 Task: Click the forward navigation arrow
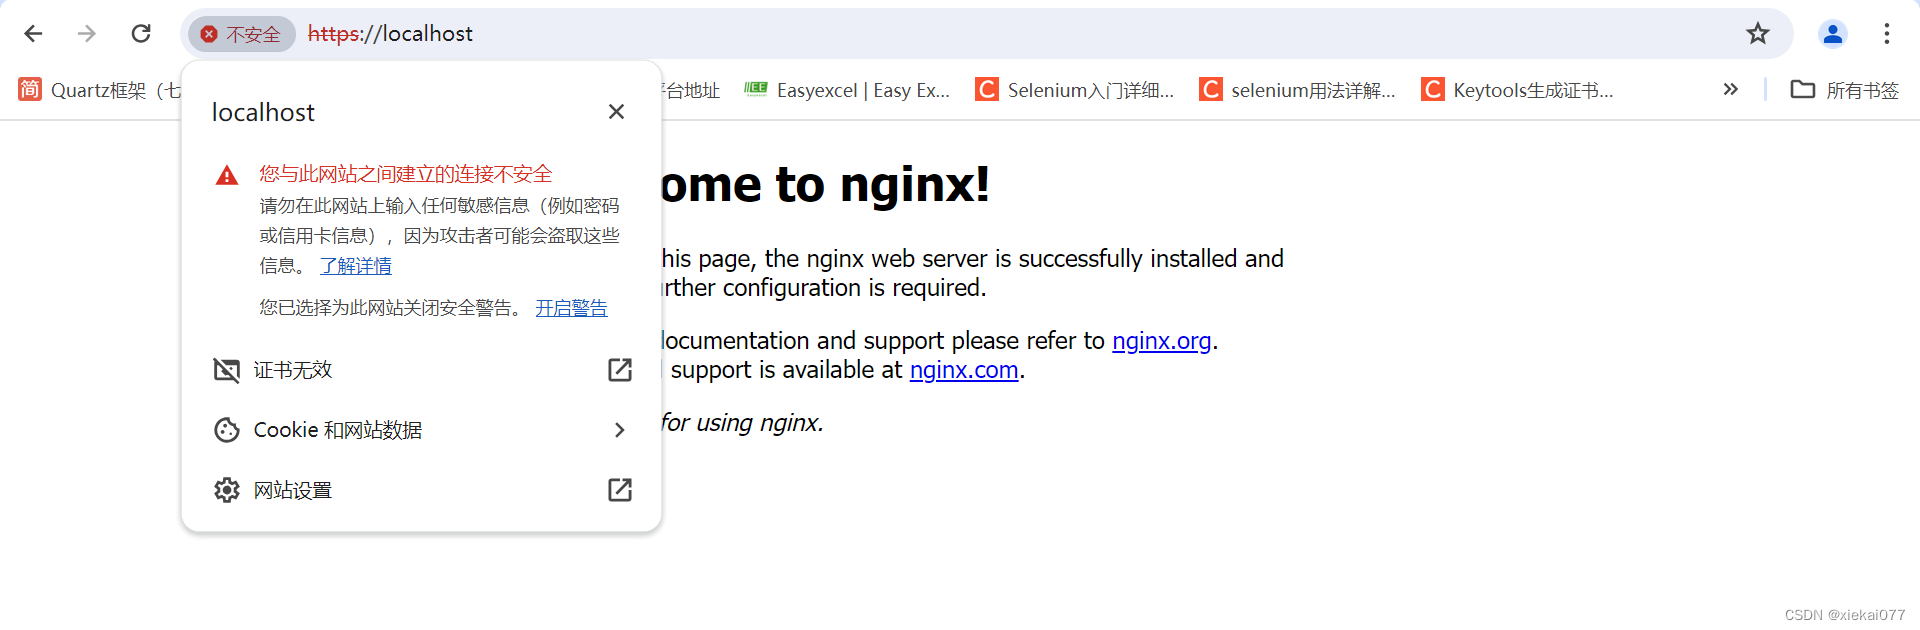87,34
